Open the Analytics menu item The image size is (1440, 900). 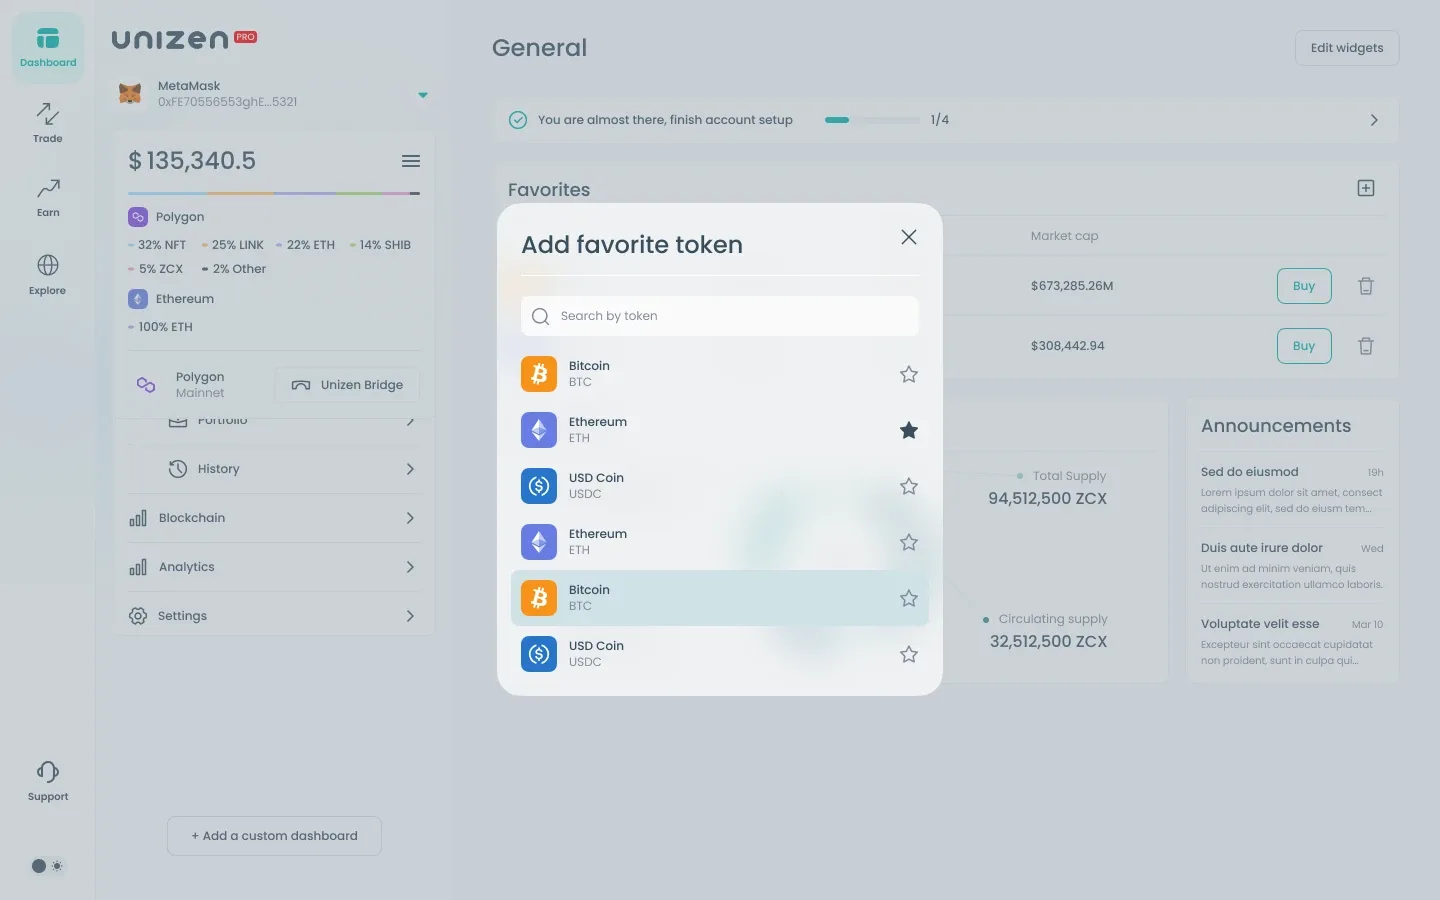(x=275, y=567)
